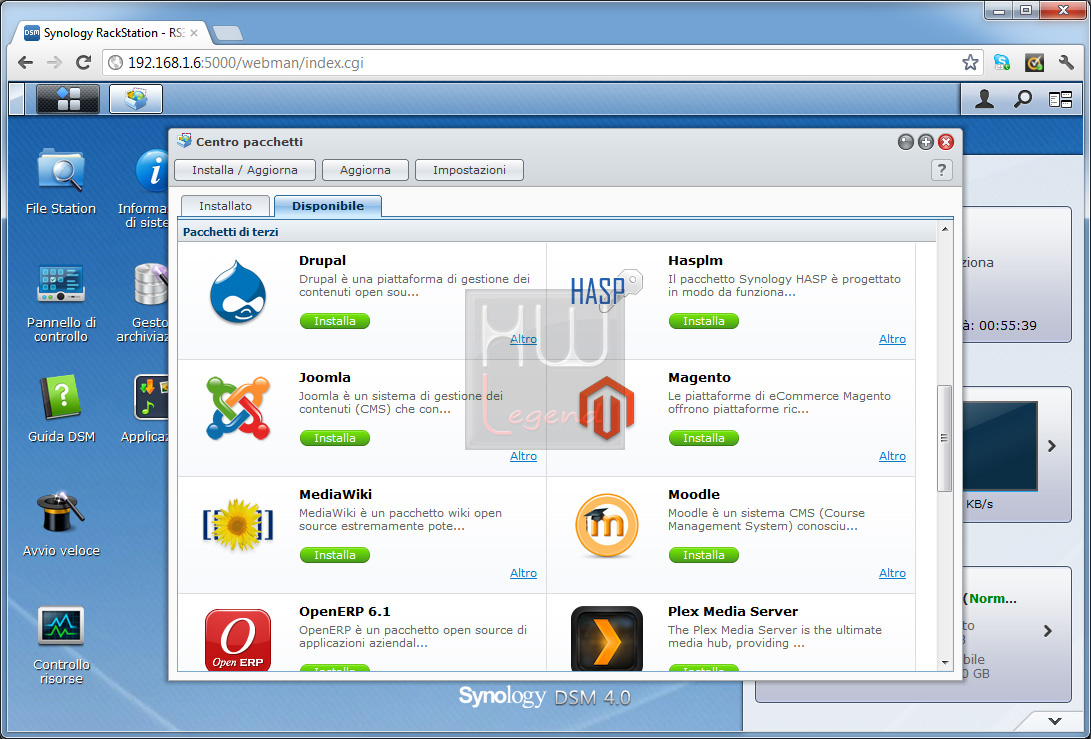The height and width of the screenshot is (739, 1091).
Task: Open Pannello di controllo desktop icon
Action: coord(61,303)
